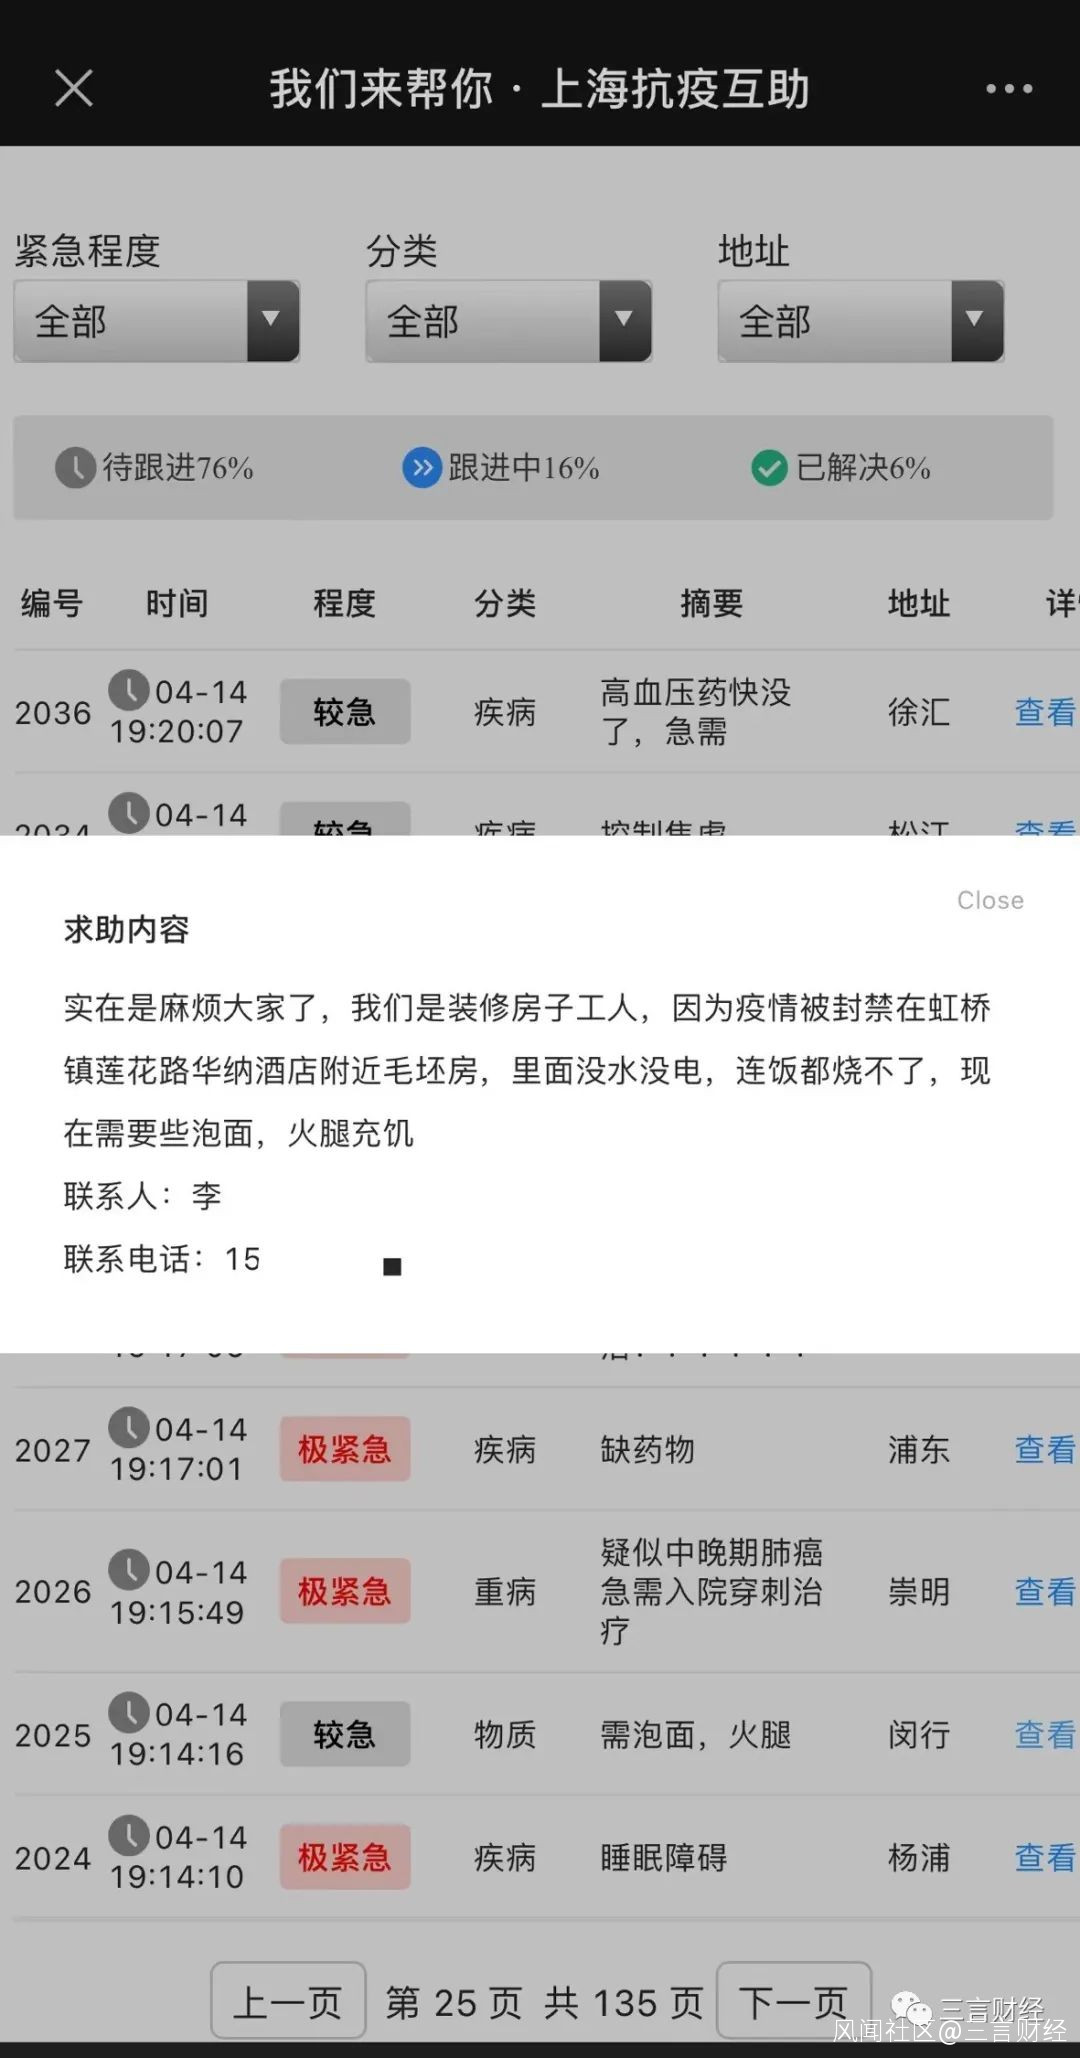This screenshot has width=1080, height=2058.
Task: Click the clock icon on row 2024
Action: tap(129, 1835)
